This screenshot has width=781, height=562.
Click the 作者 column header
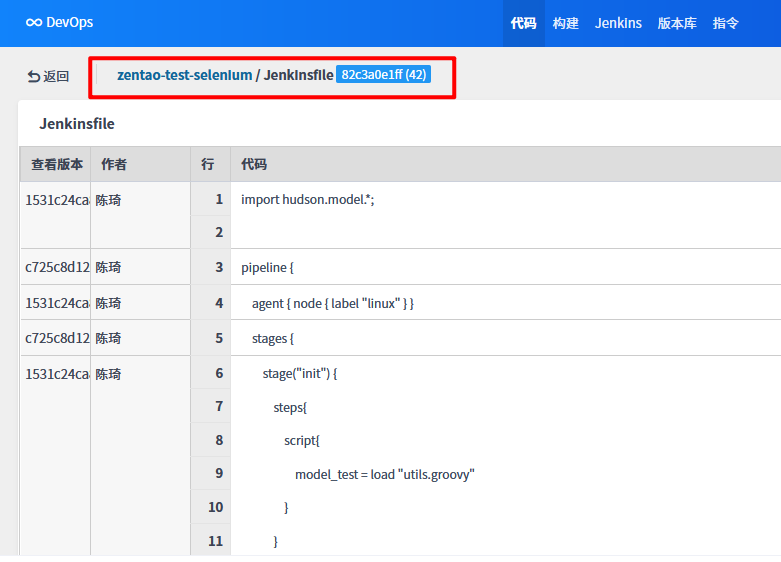tap(114, 165)
